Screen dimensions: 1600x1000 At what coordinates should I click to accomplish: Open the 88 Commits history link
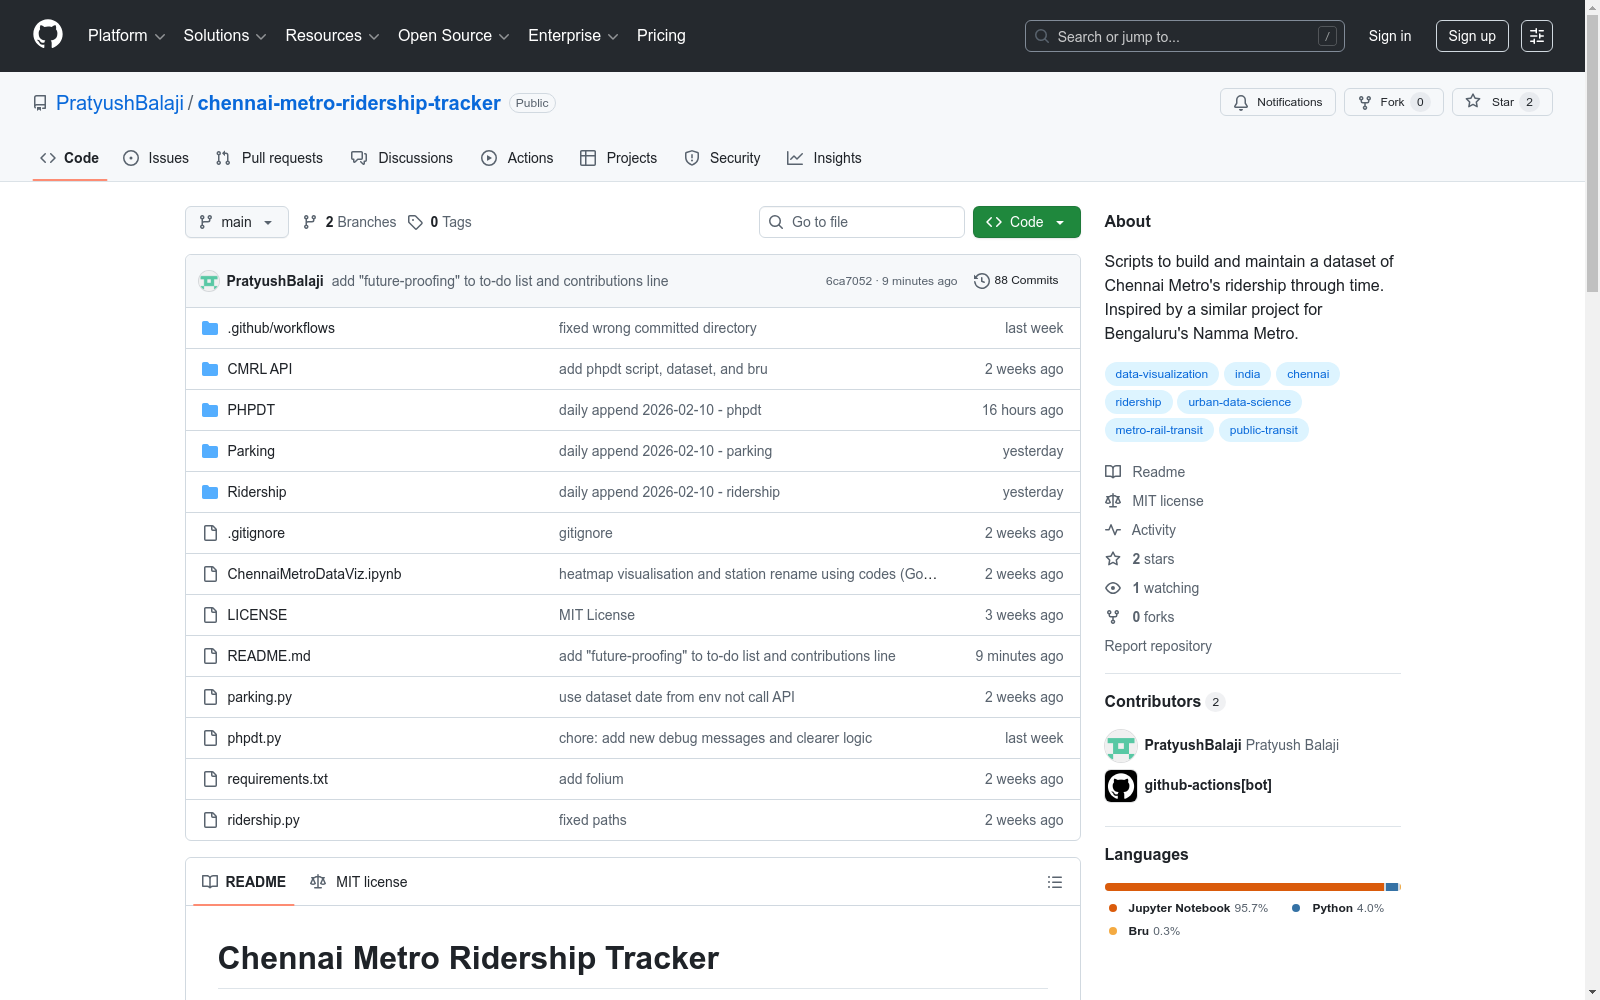coord(1016,281)
